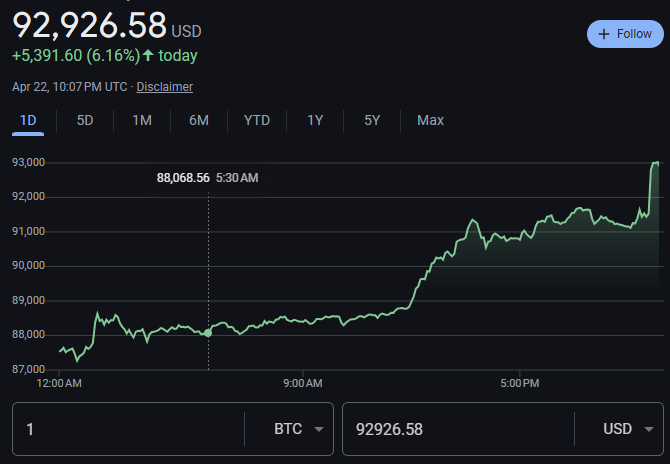Switch to the 5D chart range
The height and width of the screenshot is (464, 670).
pos(85,120)
